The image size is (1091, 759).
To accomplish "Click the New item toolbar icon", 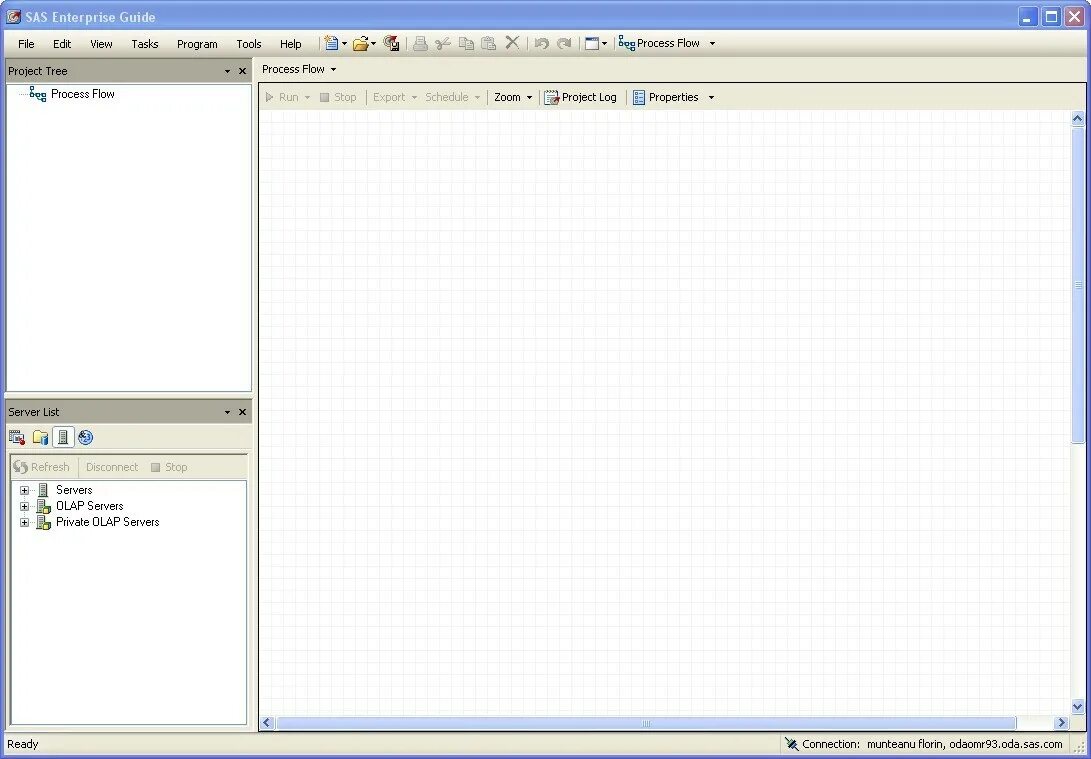I will coord(331,43).
